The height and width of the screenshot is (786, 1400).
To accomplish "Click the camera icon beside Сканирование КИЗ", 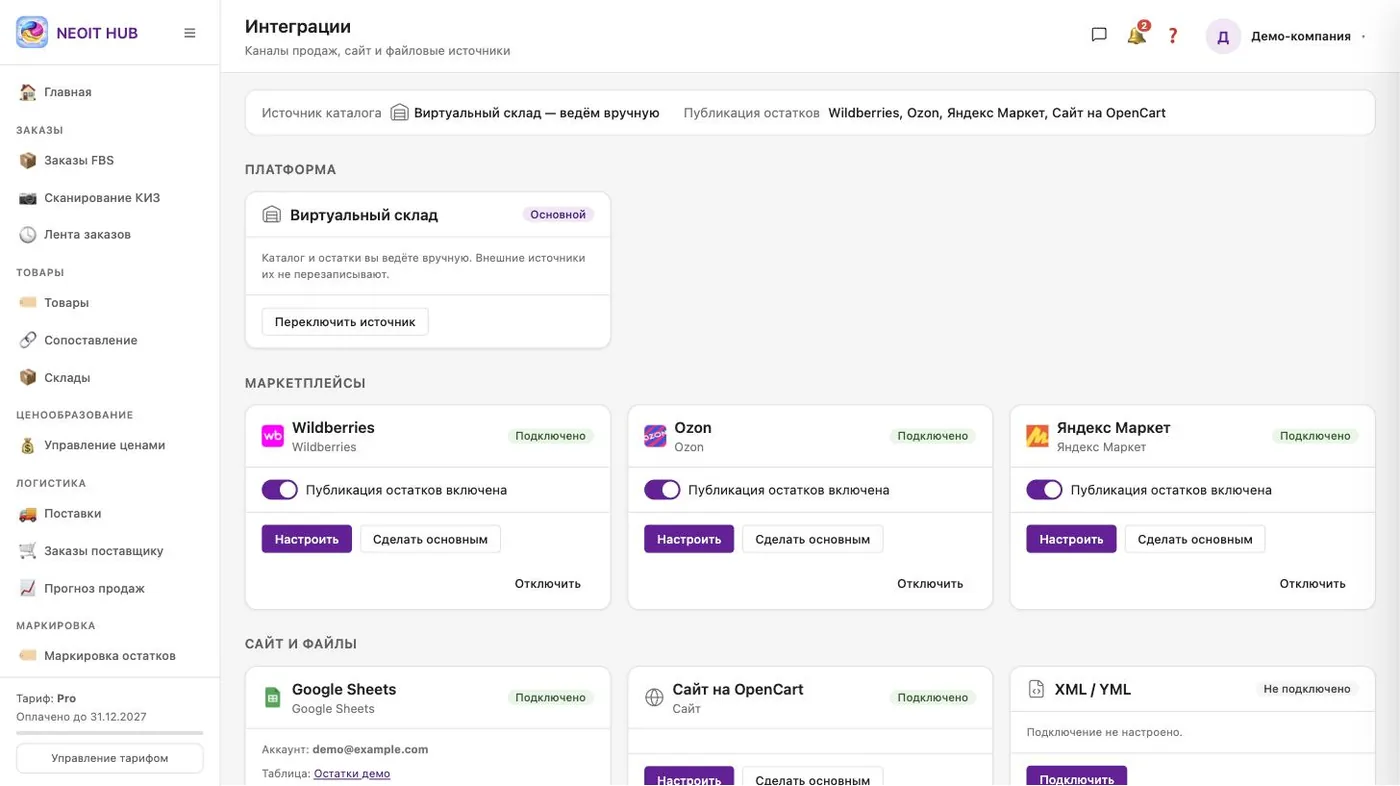I will (28, 198).
